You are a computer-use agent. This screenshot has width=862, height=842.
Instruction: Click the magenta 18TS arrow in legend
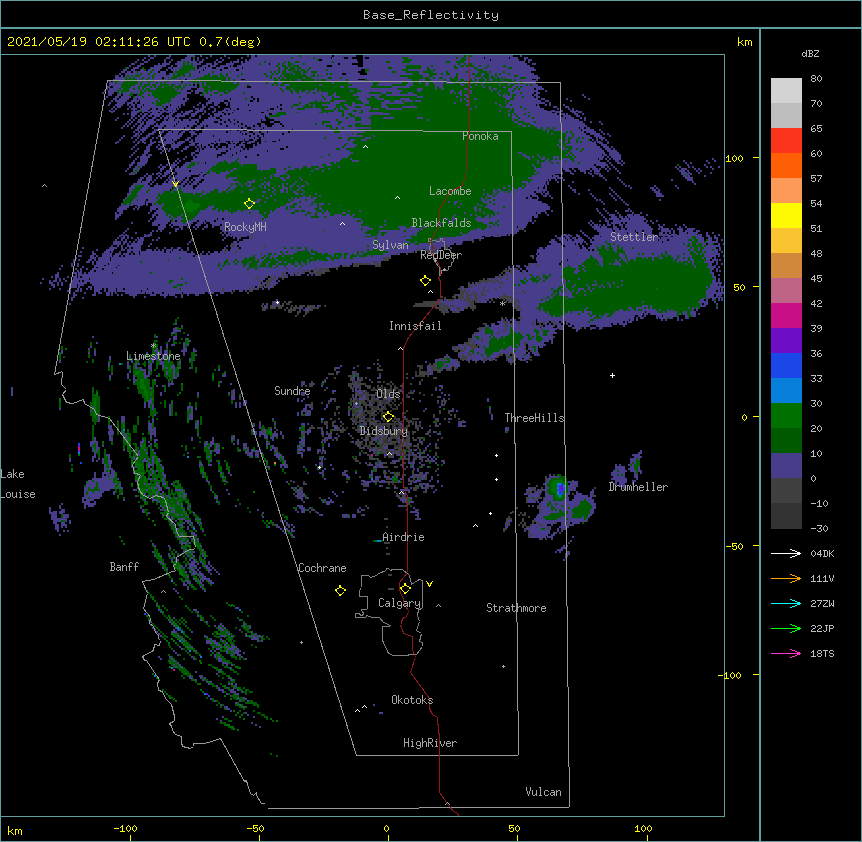(x=786, y=653)
